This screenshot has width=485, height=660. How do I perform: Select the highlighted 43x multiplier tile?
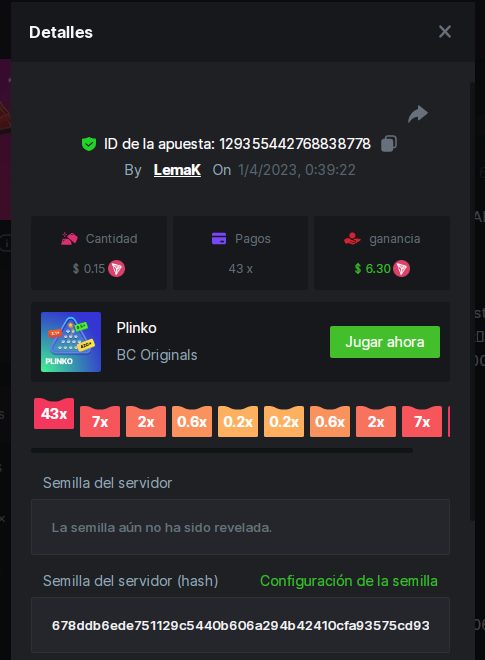[x=54, y=414]
